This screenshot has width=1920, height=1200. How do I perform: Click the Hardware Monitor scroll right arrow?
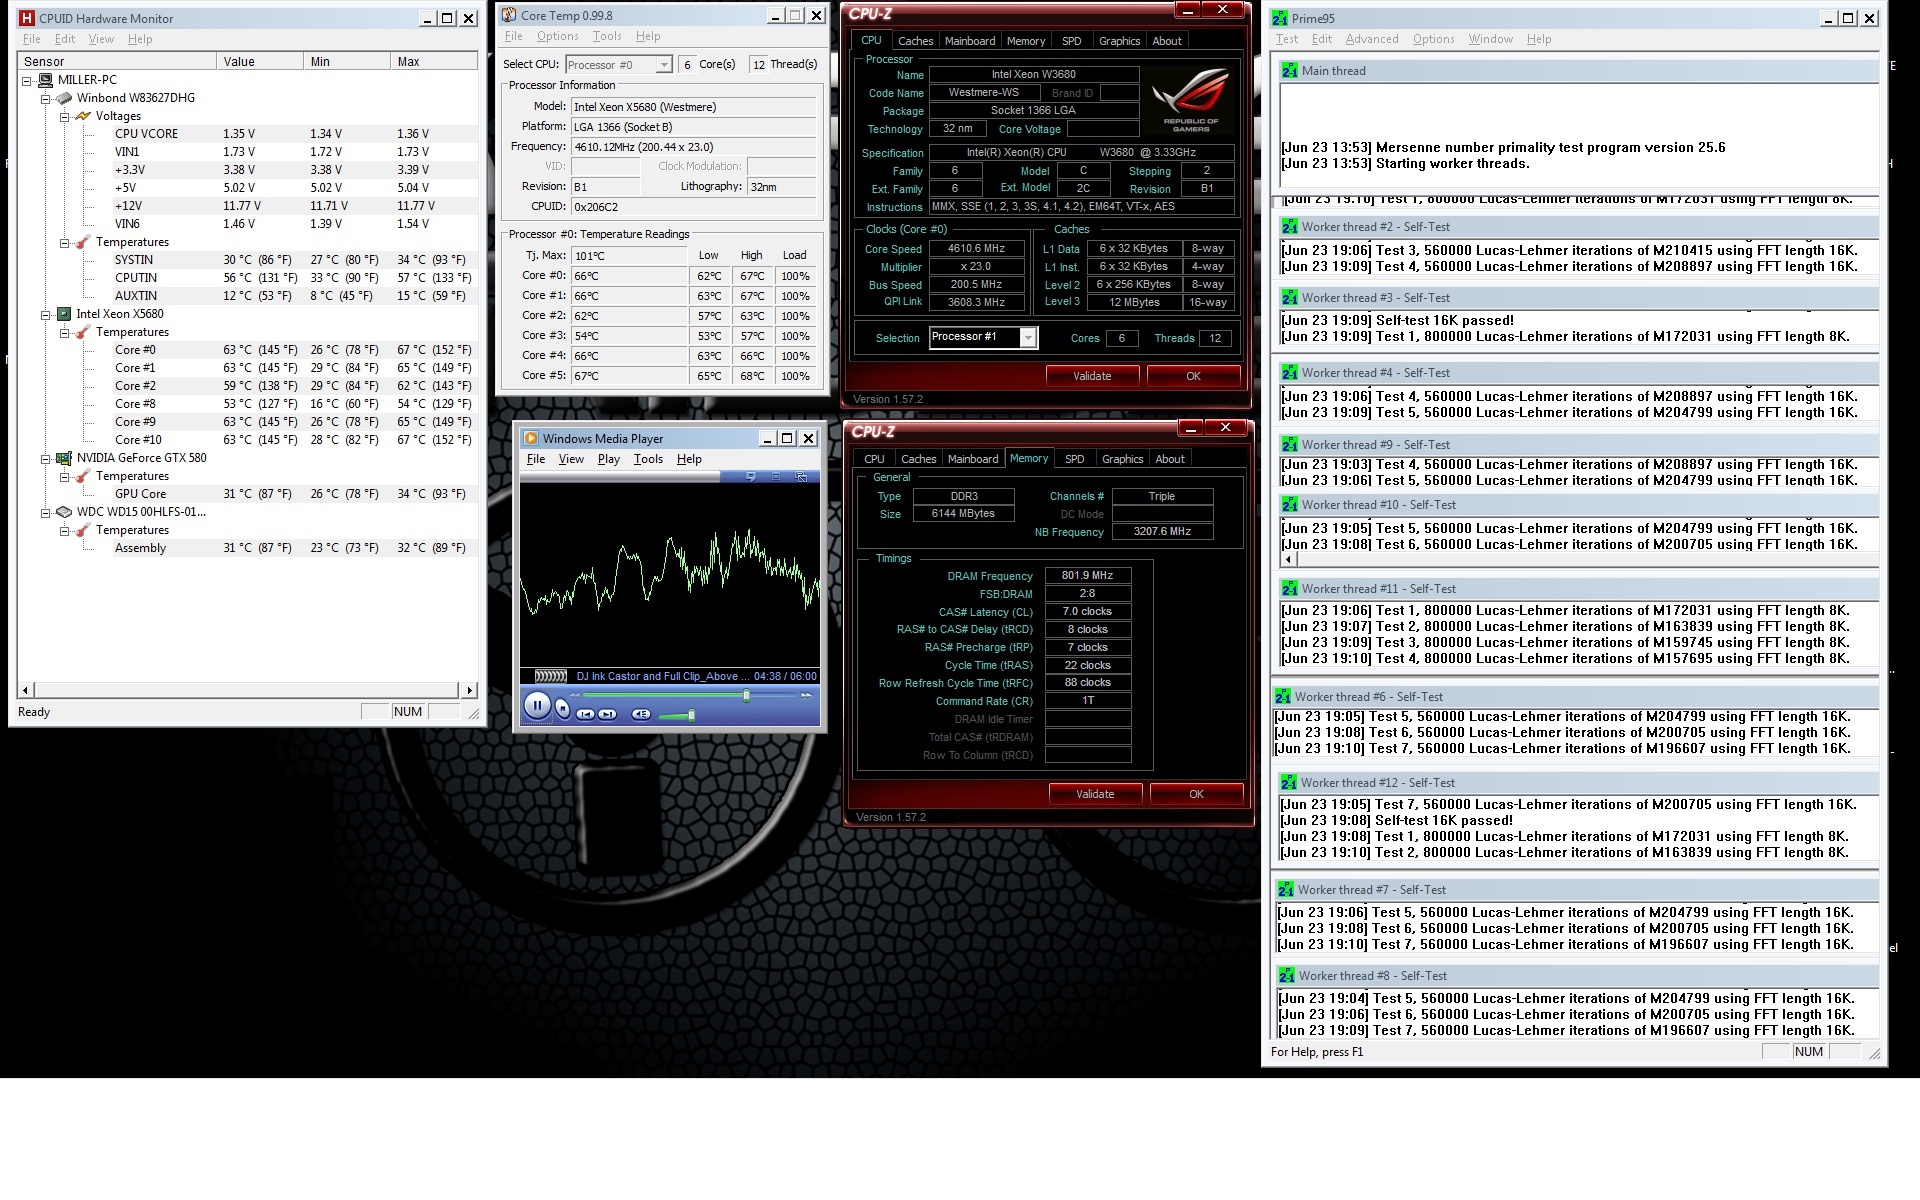coord(469,690)
